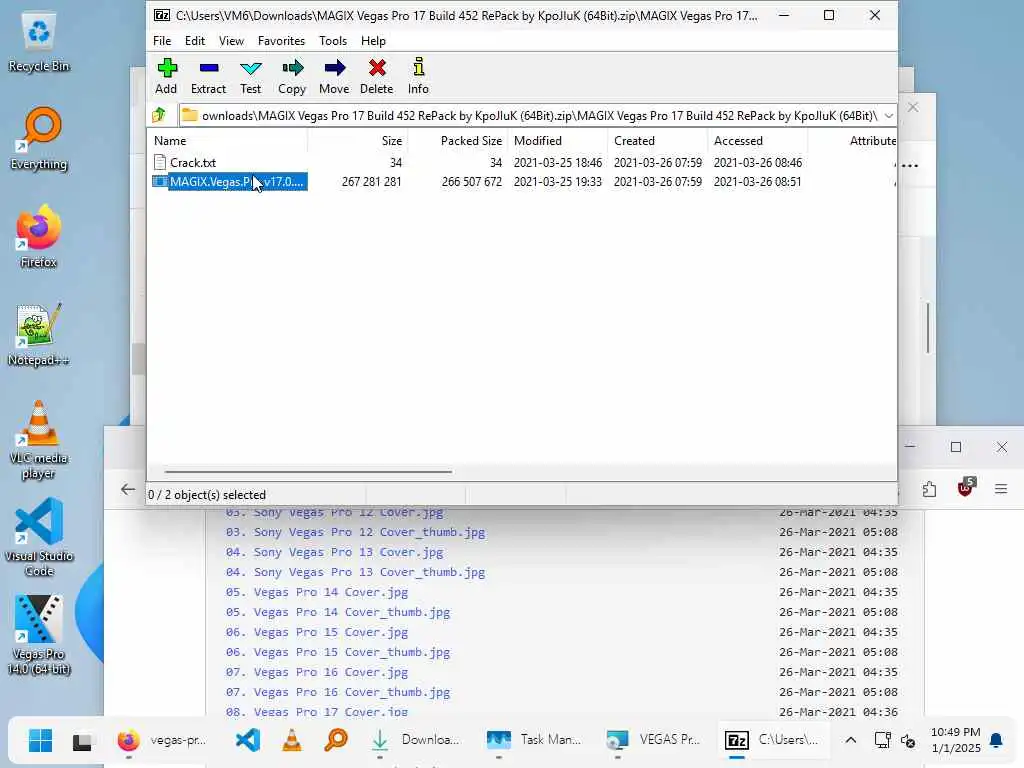Sort files by the Size column
The height and width of the screenshot is (768, 1024).
pyautogui.click(x=358, y=140)
